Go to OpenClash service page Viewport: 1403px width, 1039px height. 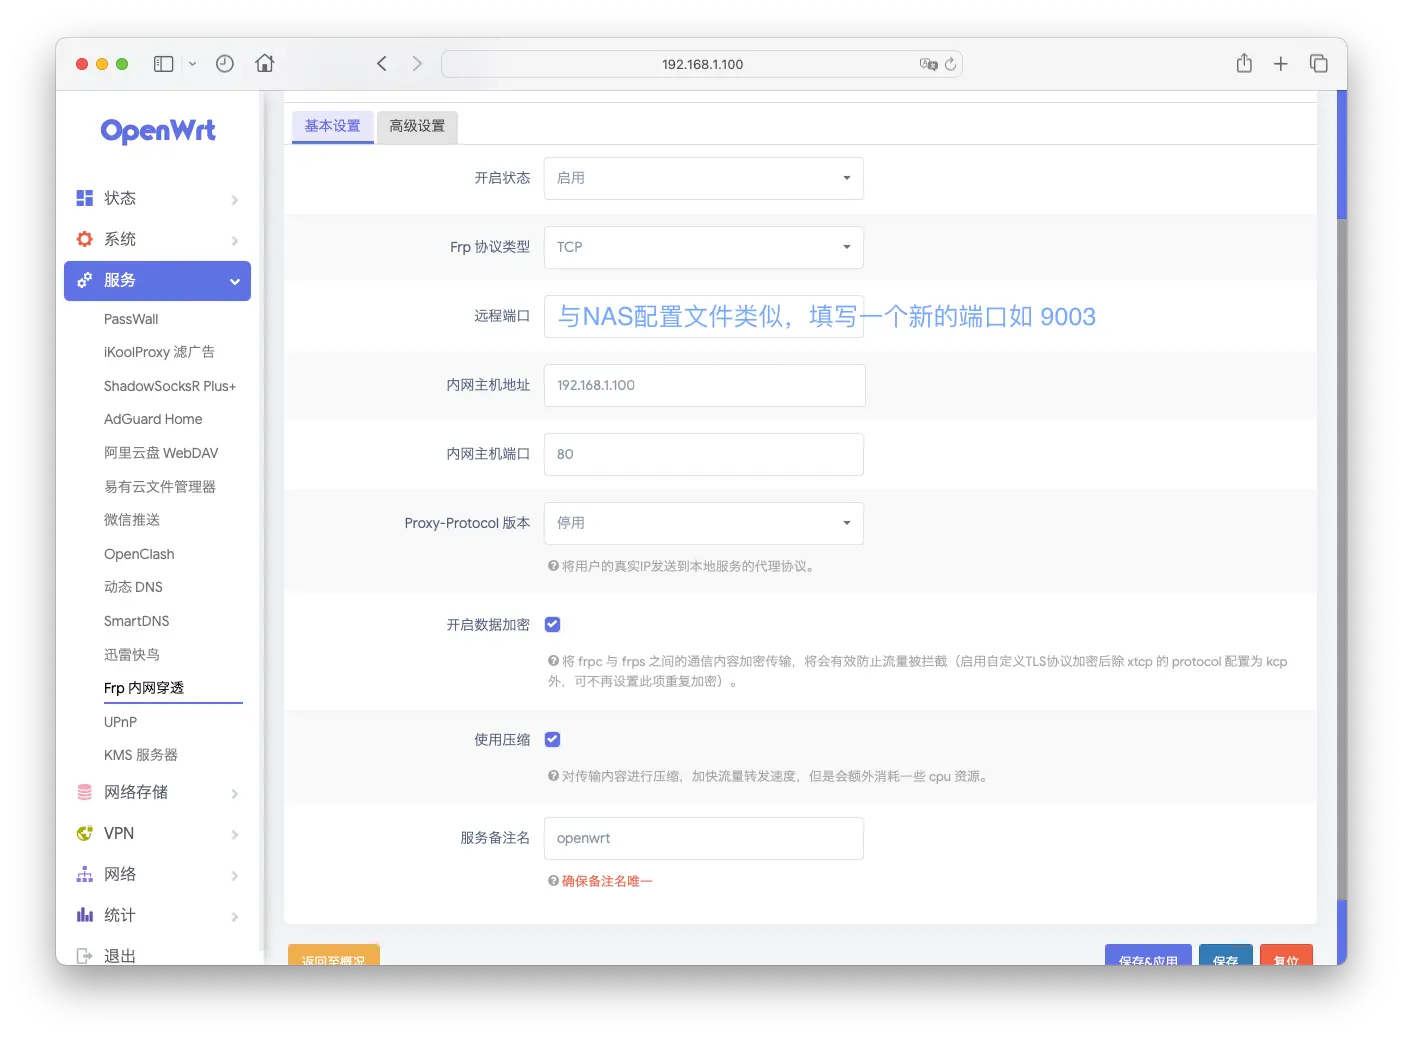point(139,554)
